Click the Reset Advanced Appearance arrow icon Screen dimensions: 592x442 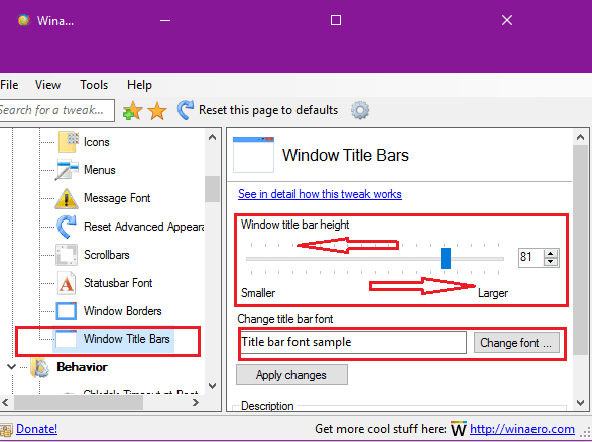[x=66, y=226]
